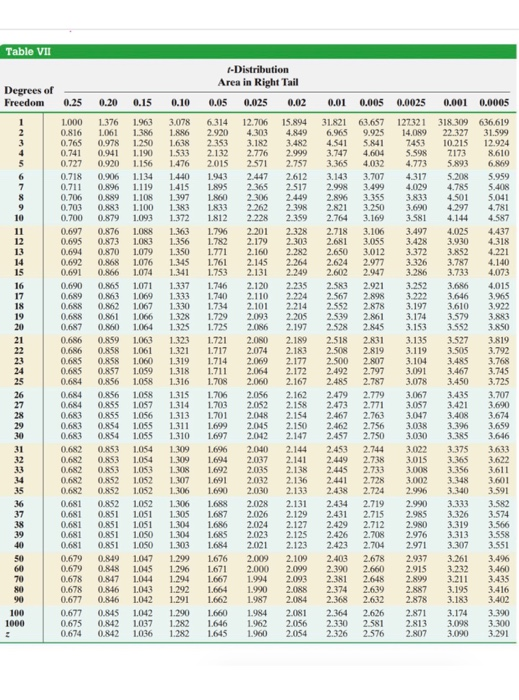Click the degrees of freedom label 1000
Viewport: 519px width, 700px height.
(x=15, y=623)
